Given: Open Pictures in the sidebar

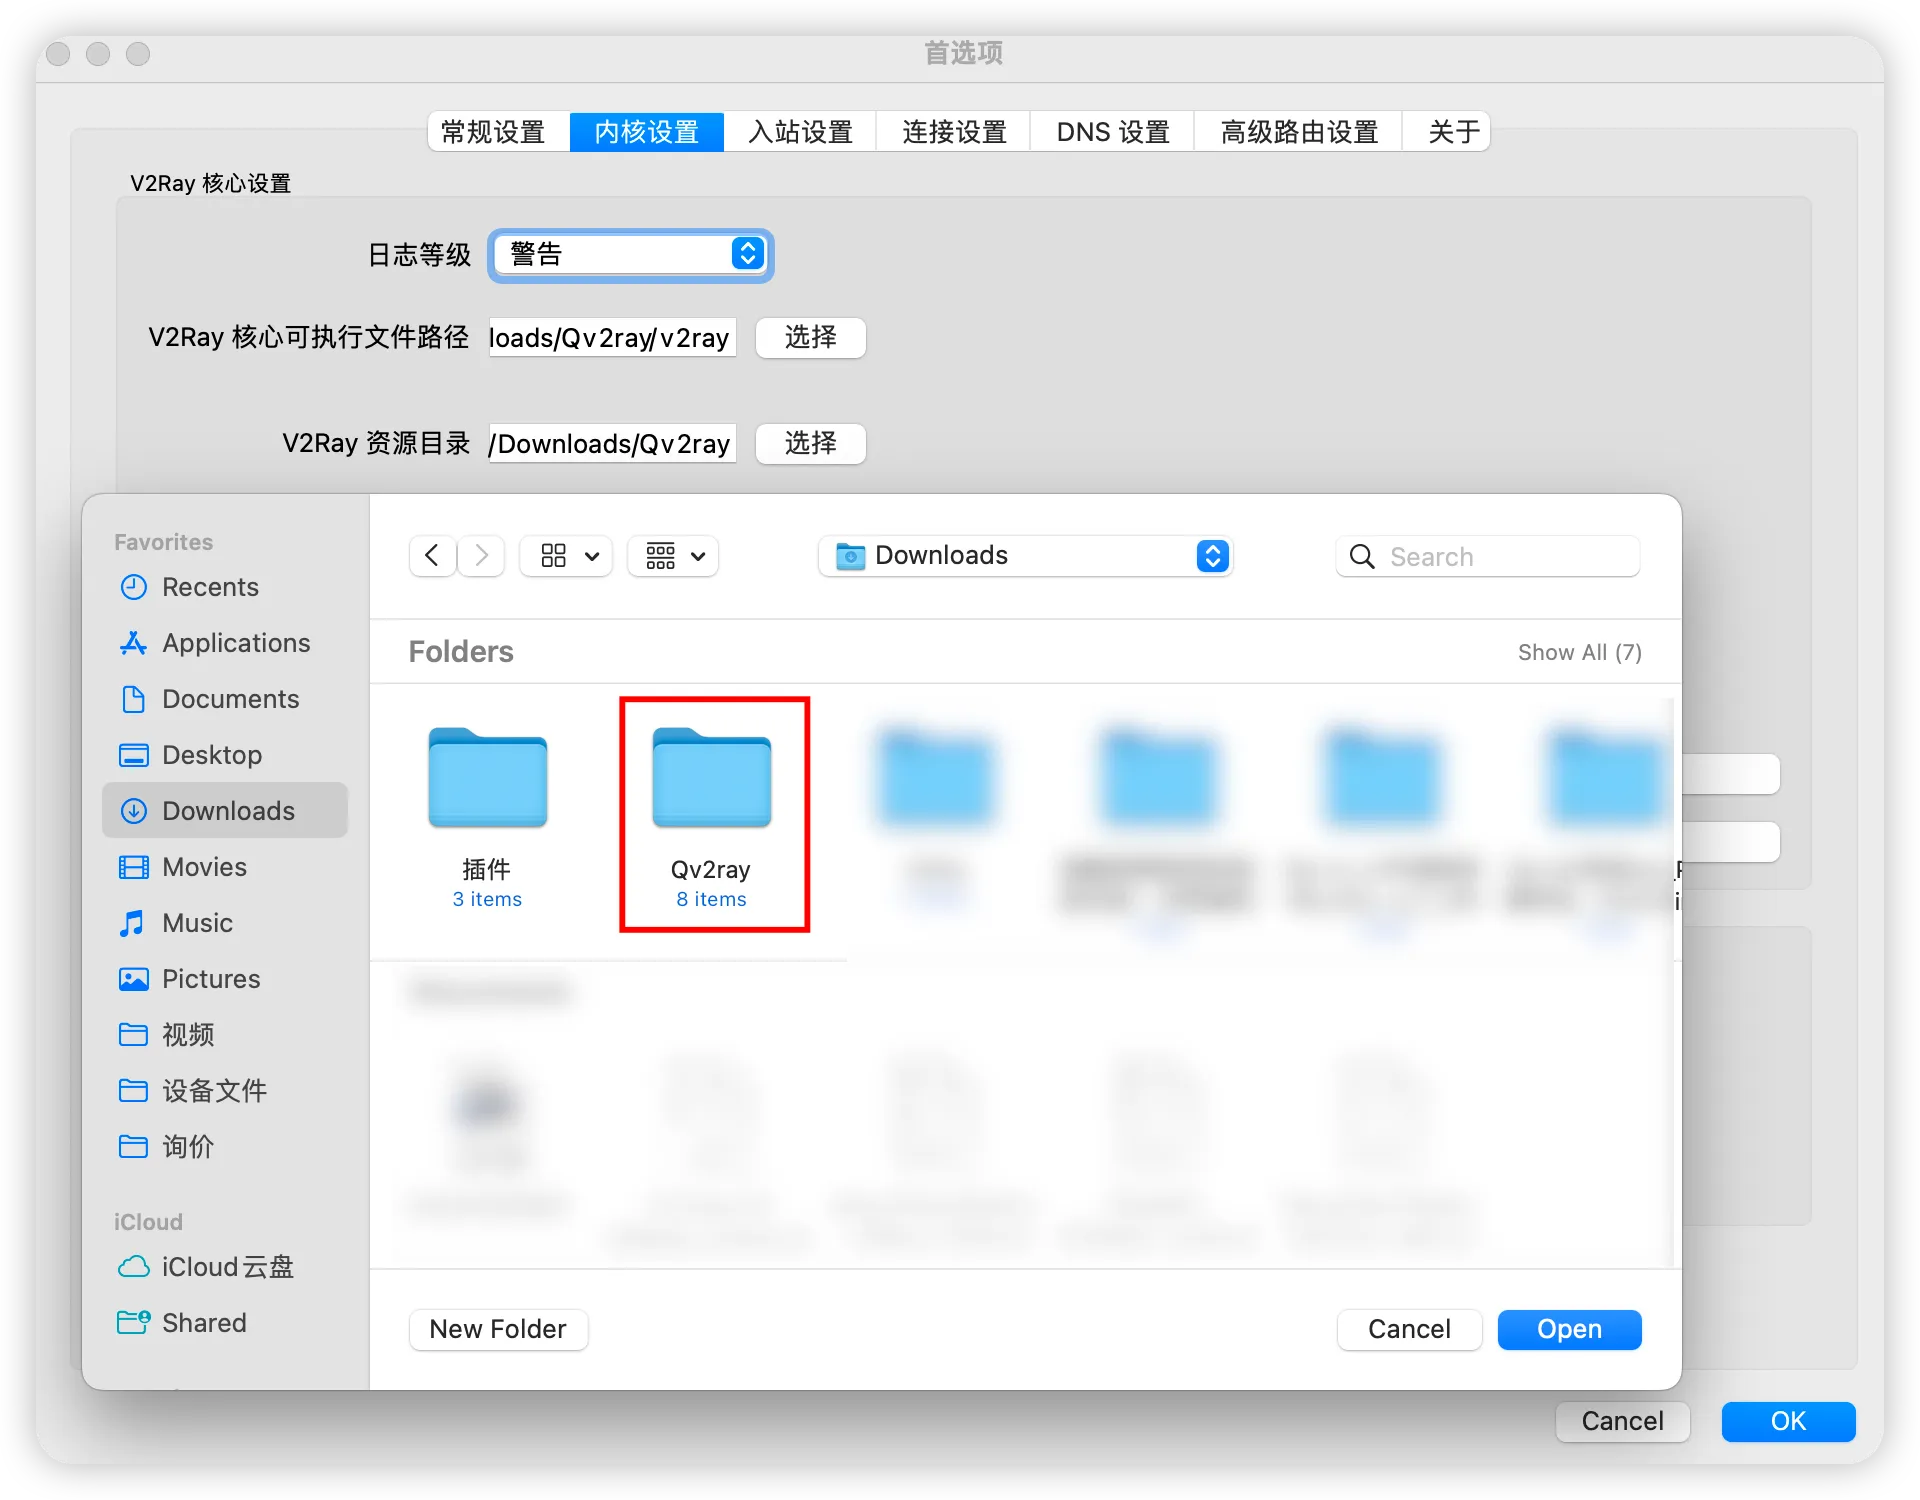Looking at the screenshot, I should [210, 979].
